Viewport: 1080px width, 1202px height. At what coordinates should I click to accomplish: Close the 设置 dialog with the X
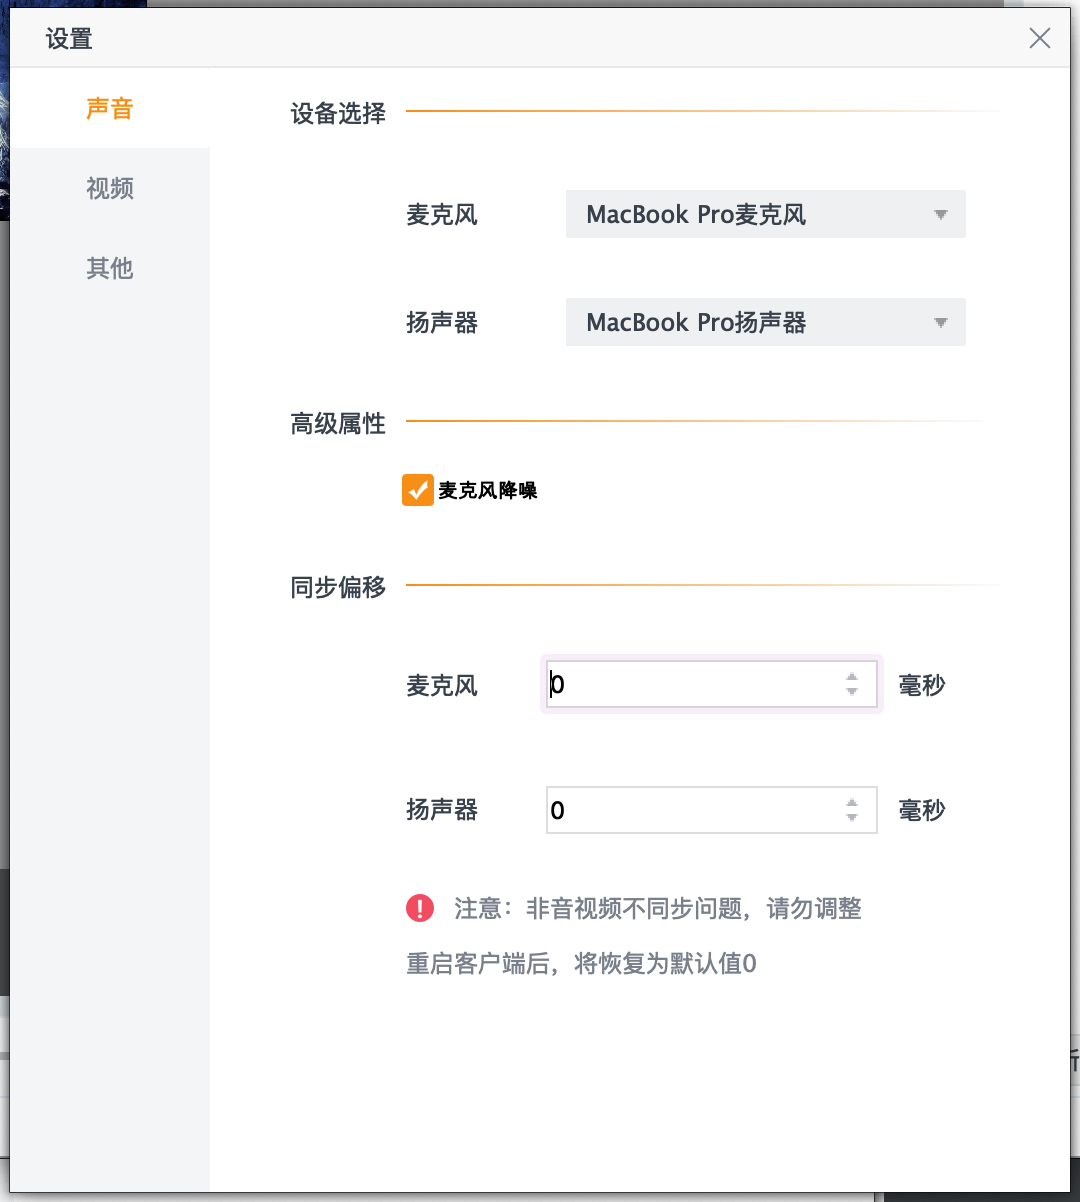click(x=1040, y=39)
